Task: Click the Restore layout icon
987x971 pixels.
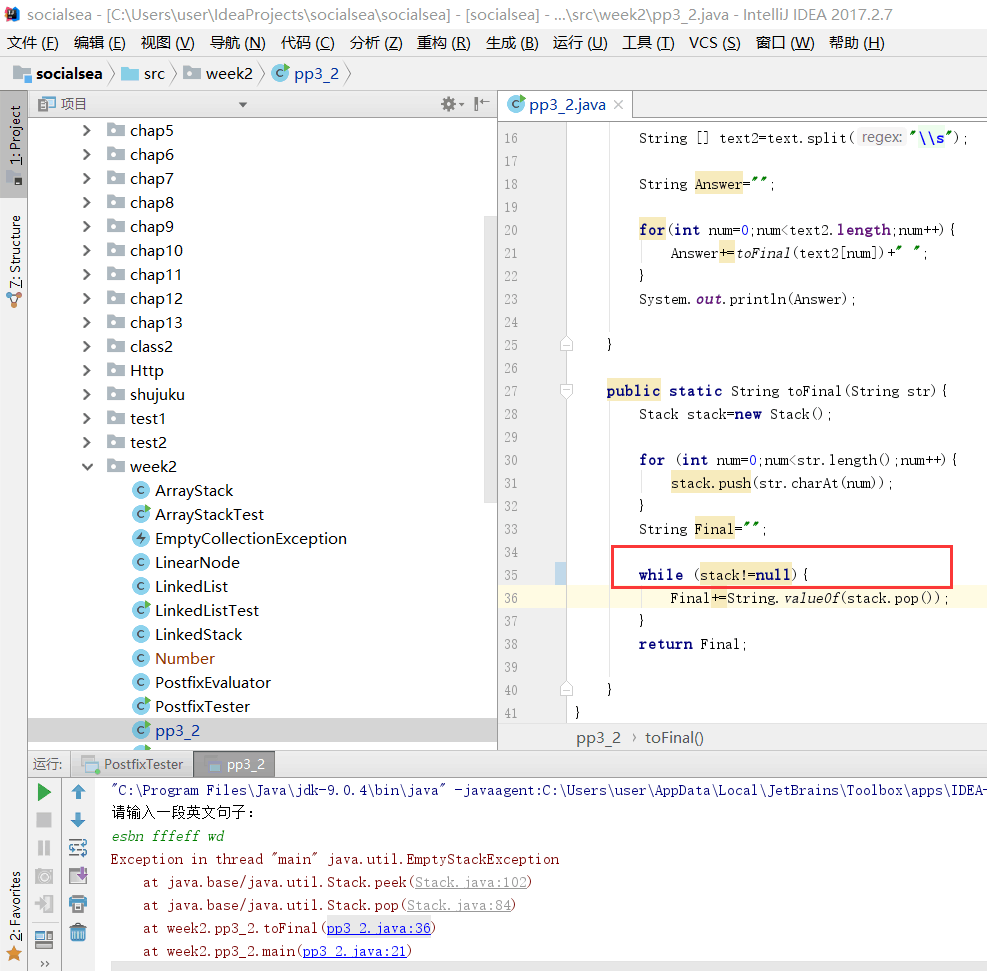Action: (x=44, y=939)
